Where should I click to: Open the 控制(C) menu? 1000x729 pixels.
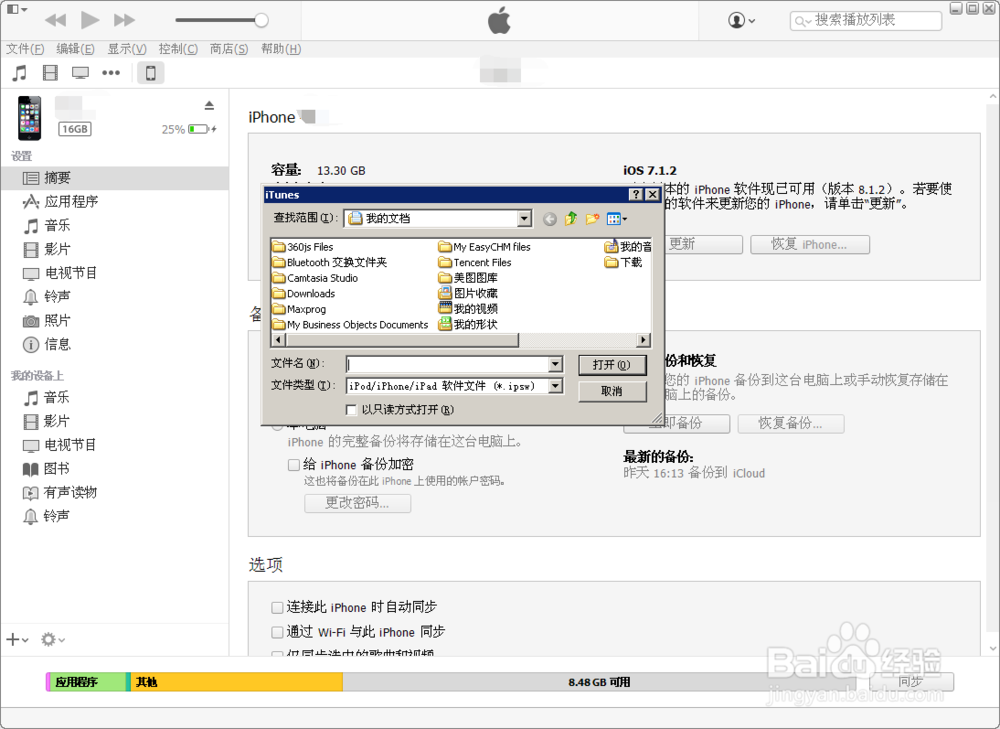pyautogui.click(x=178, y=49)
